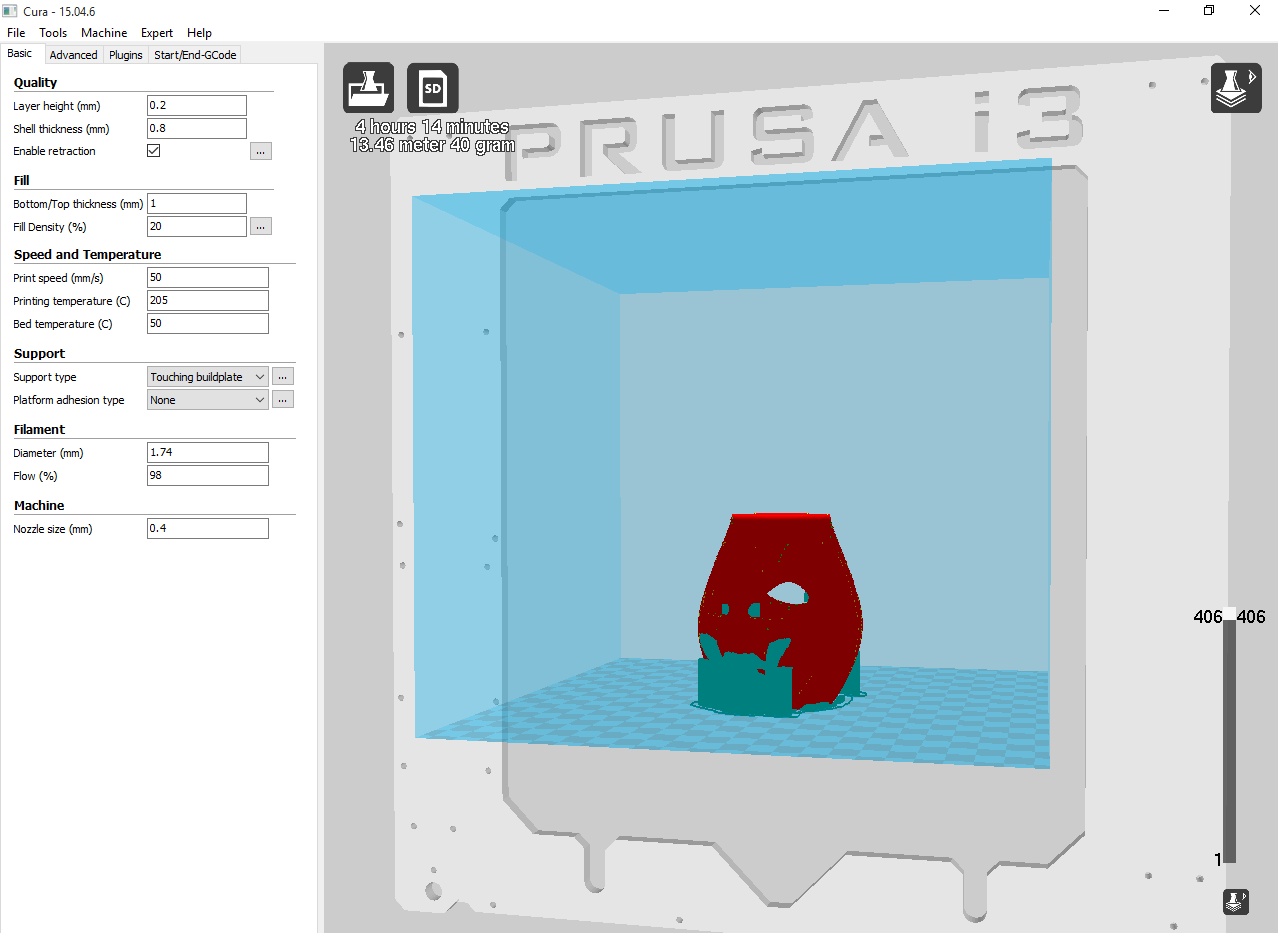This screenshot has width=1278, height=933.
Task: Toggle the Enable retraction checkbox
Action: pyautogui.click(x=154, y=151)
